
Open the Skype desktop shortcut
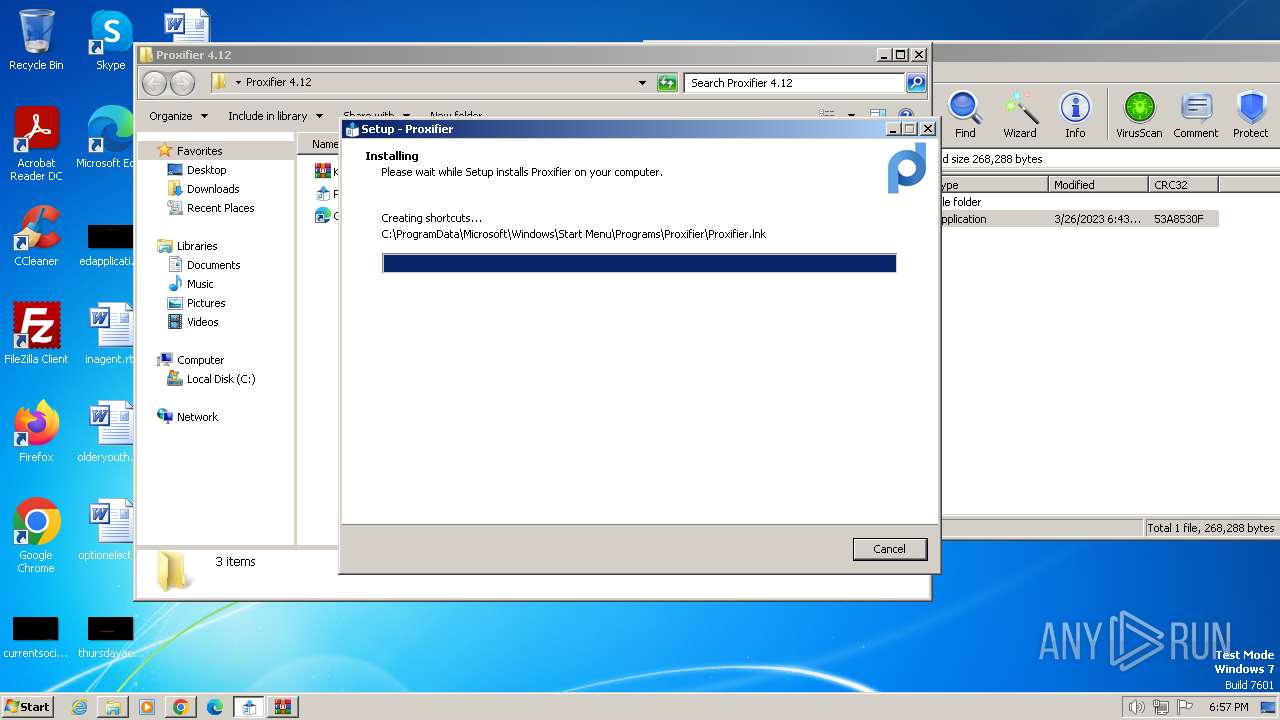110,40
